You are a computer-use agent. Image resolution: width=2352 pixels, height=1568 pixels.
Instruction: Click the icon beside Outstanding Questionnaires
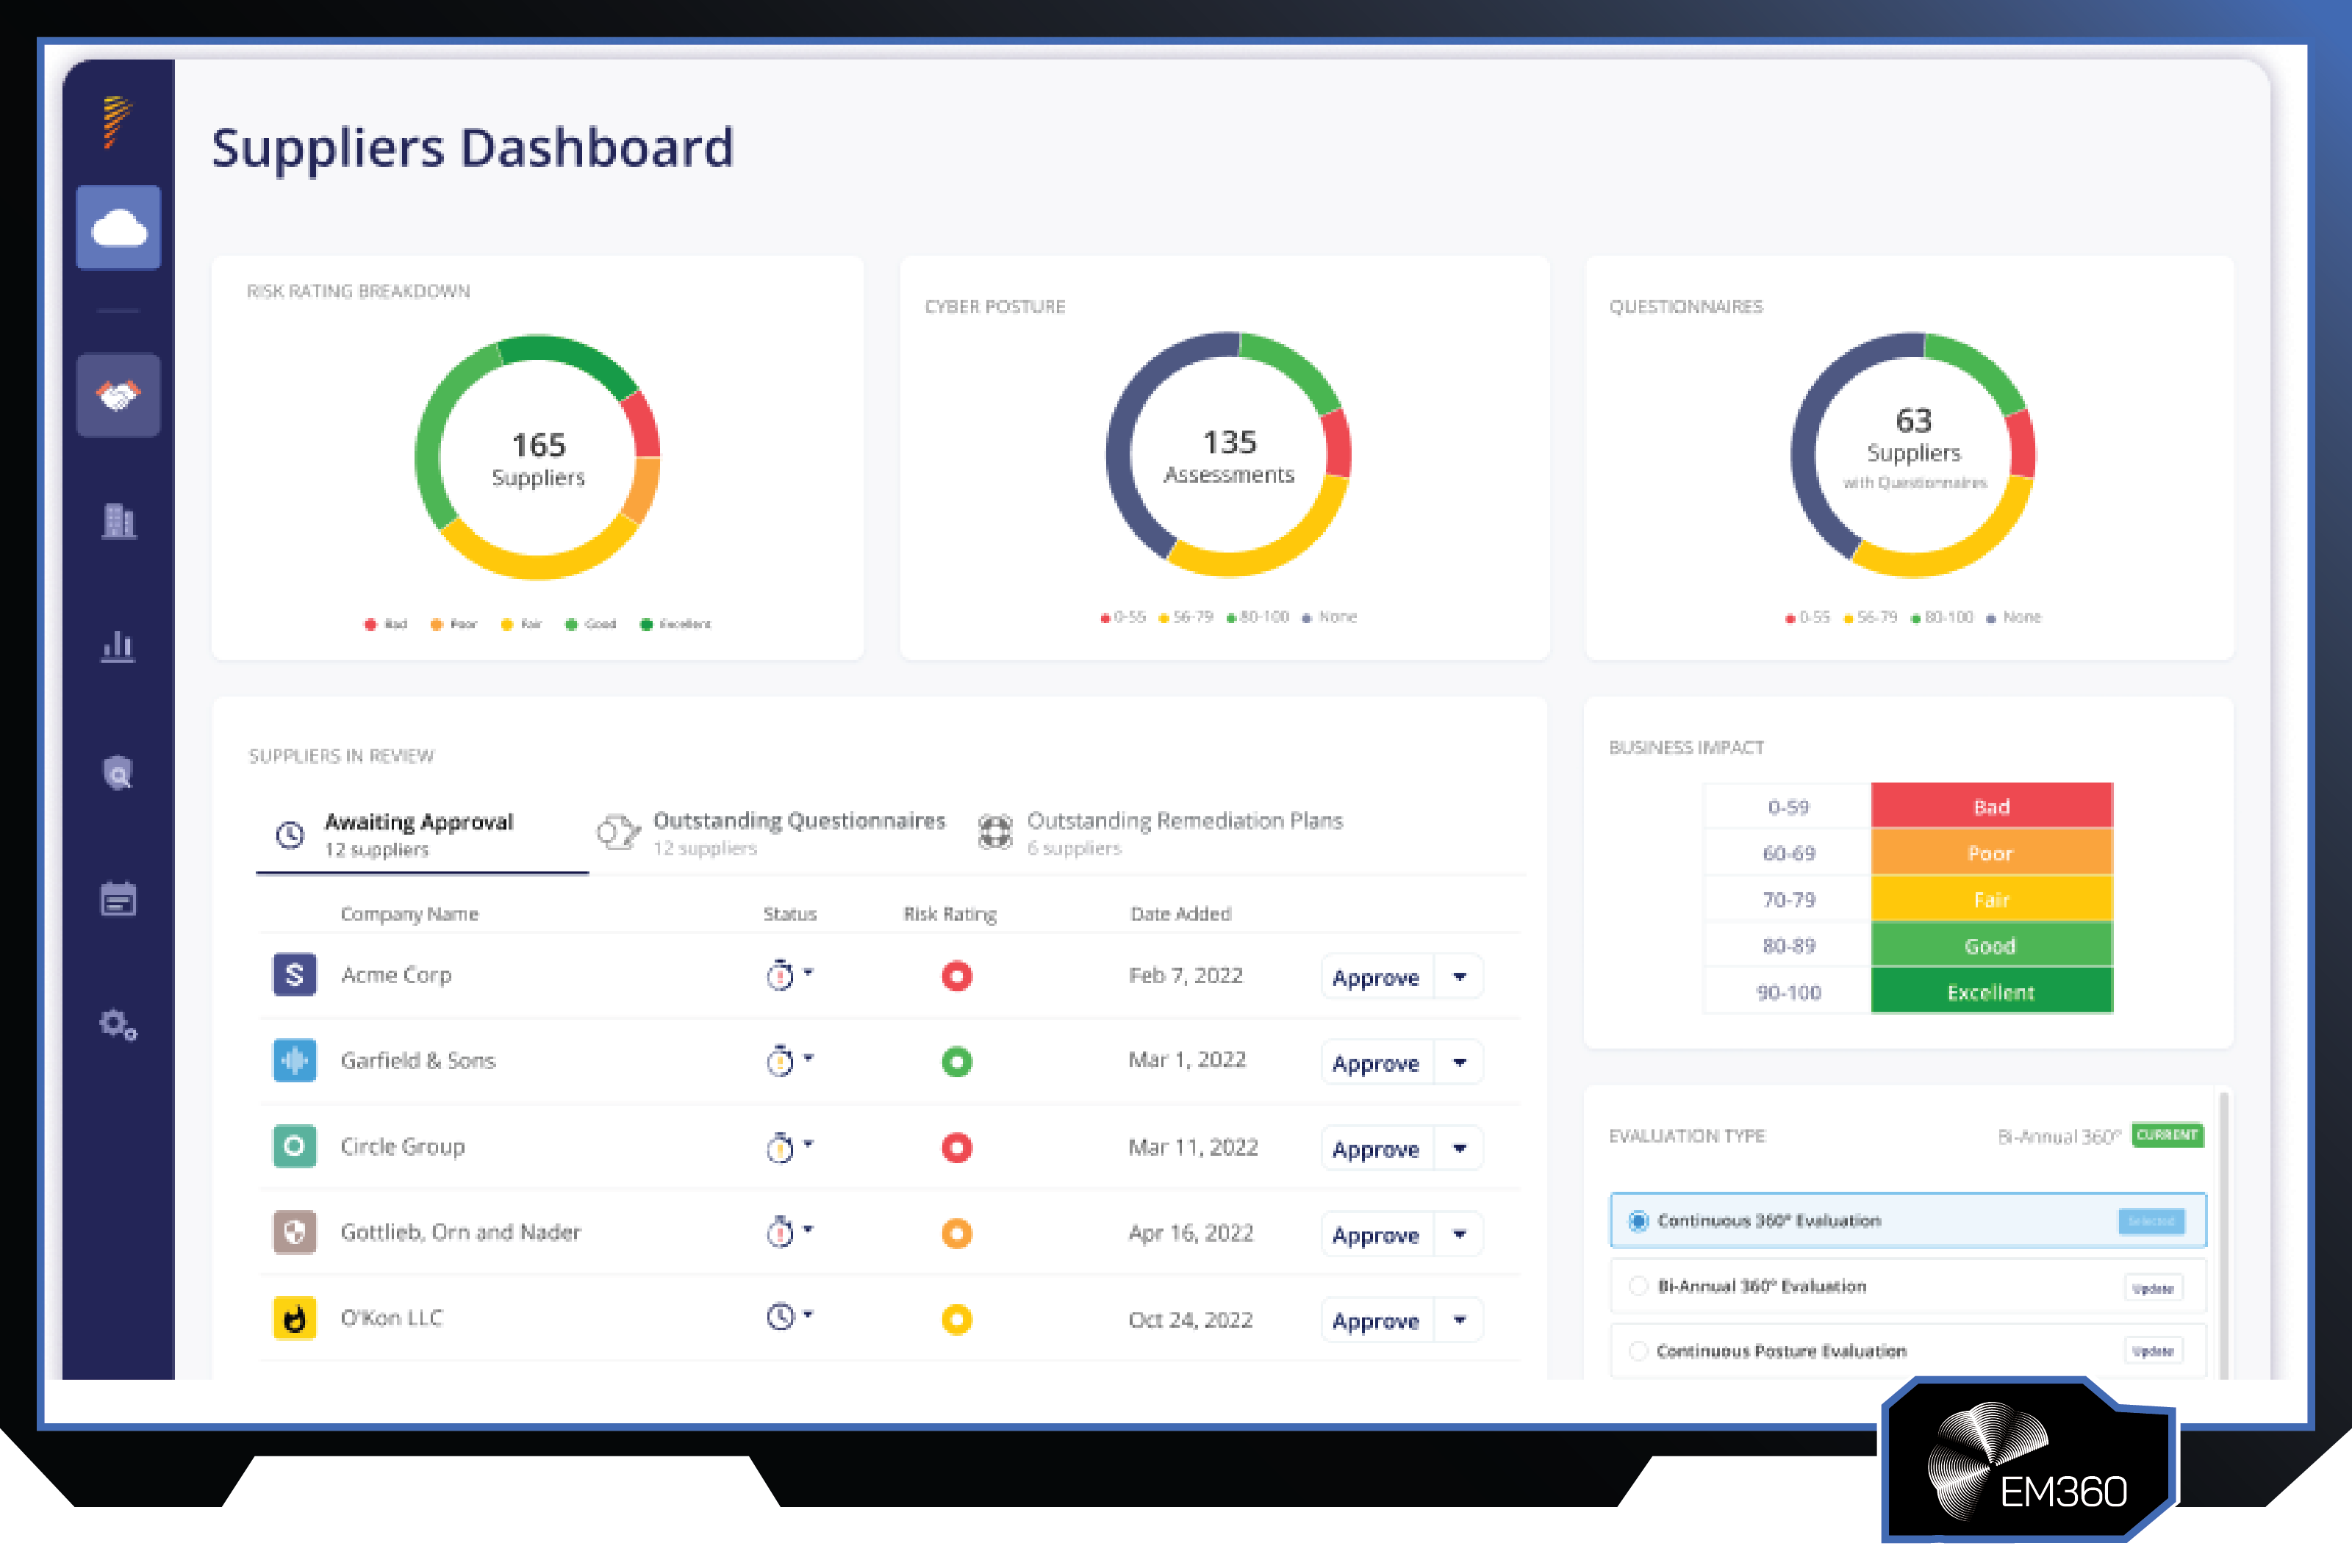coord(618,832)
